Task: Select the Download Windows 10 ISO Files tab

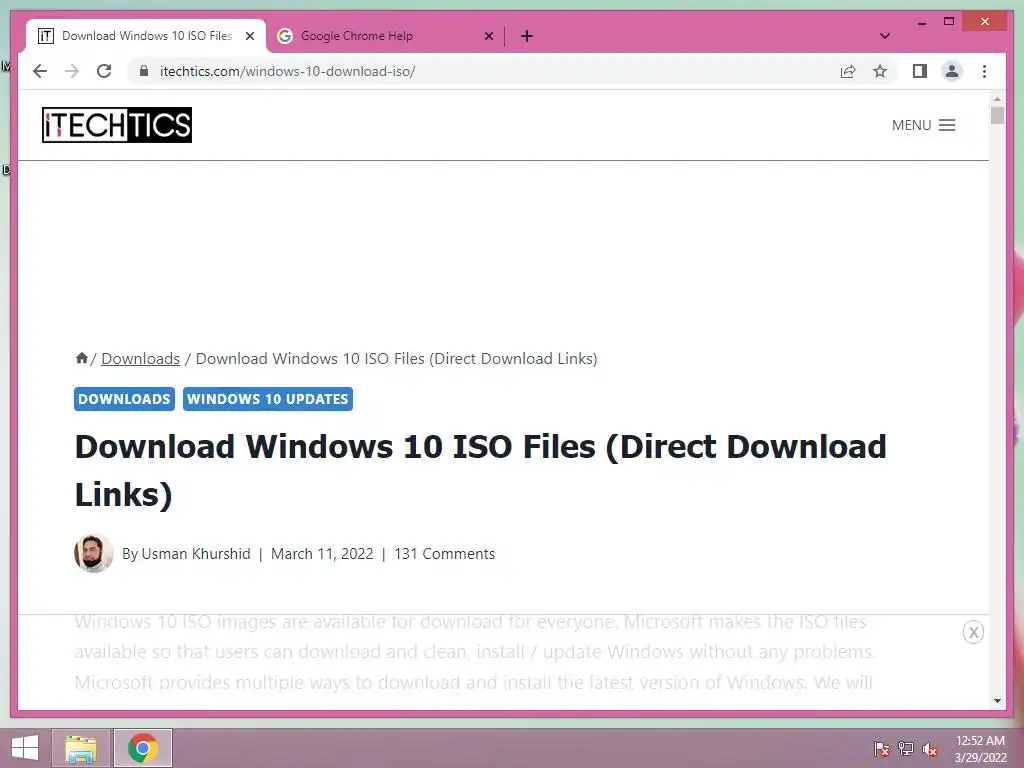Action: pos(146,36)
